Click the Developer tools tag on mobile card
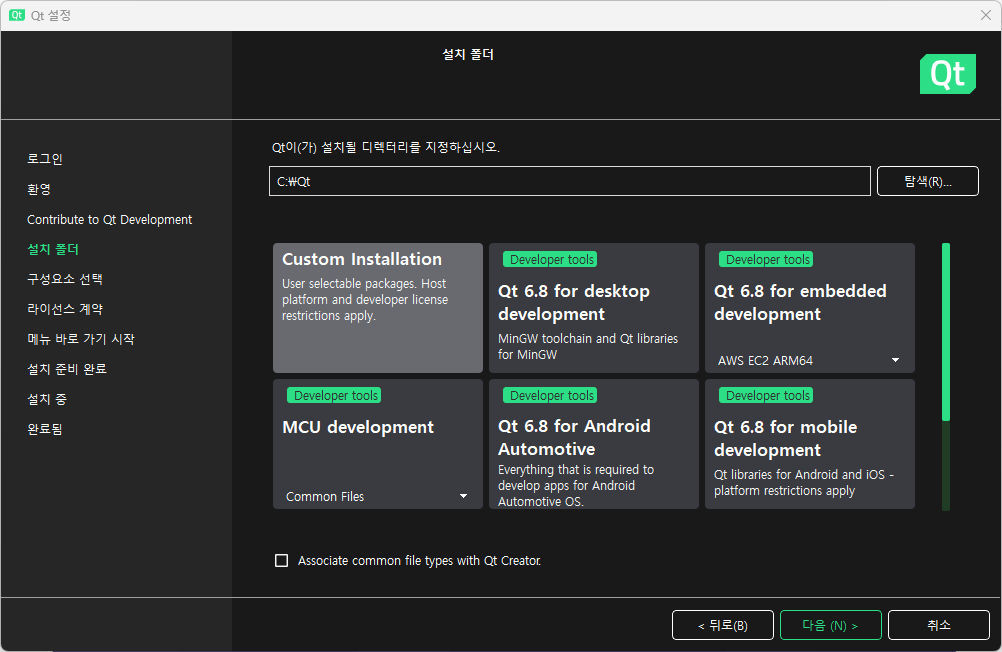 pyautogui.click(x=766, y=396)
